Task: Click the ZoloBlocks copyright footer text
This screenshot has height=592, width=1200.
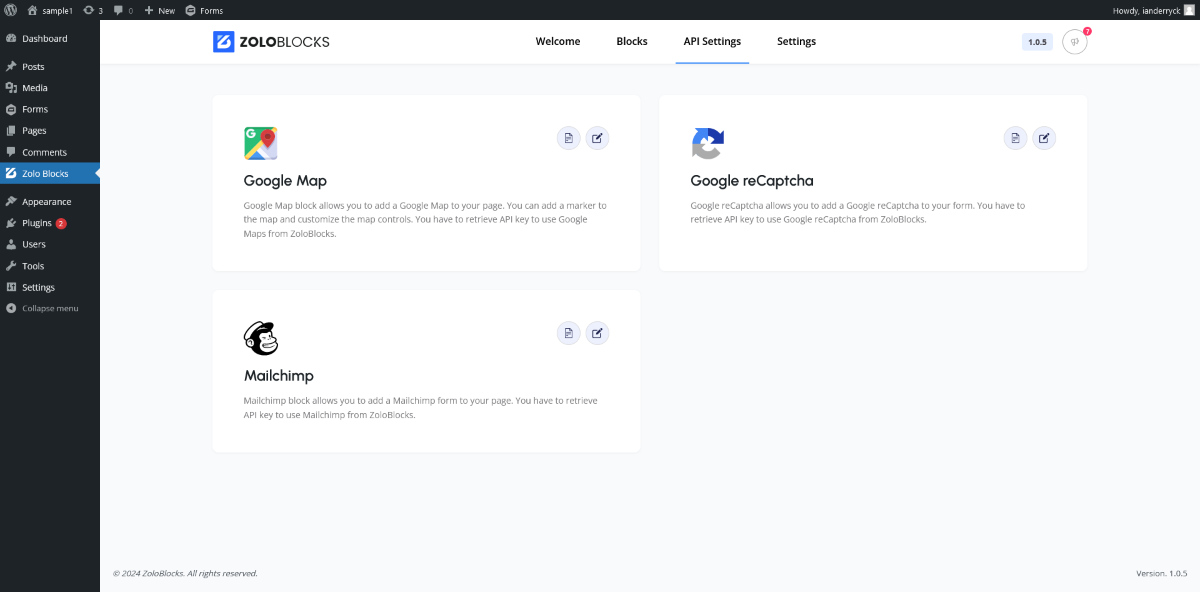Action: (x=185, y=573)
